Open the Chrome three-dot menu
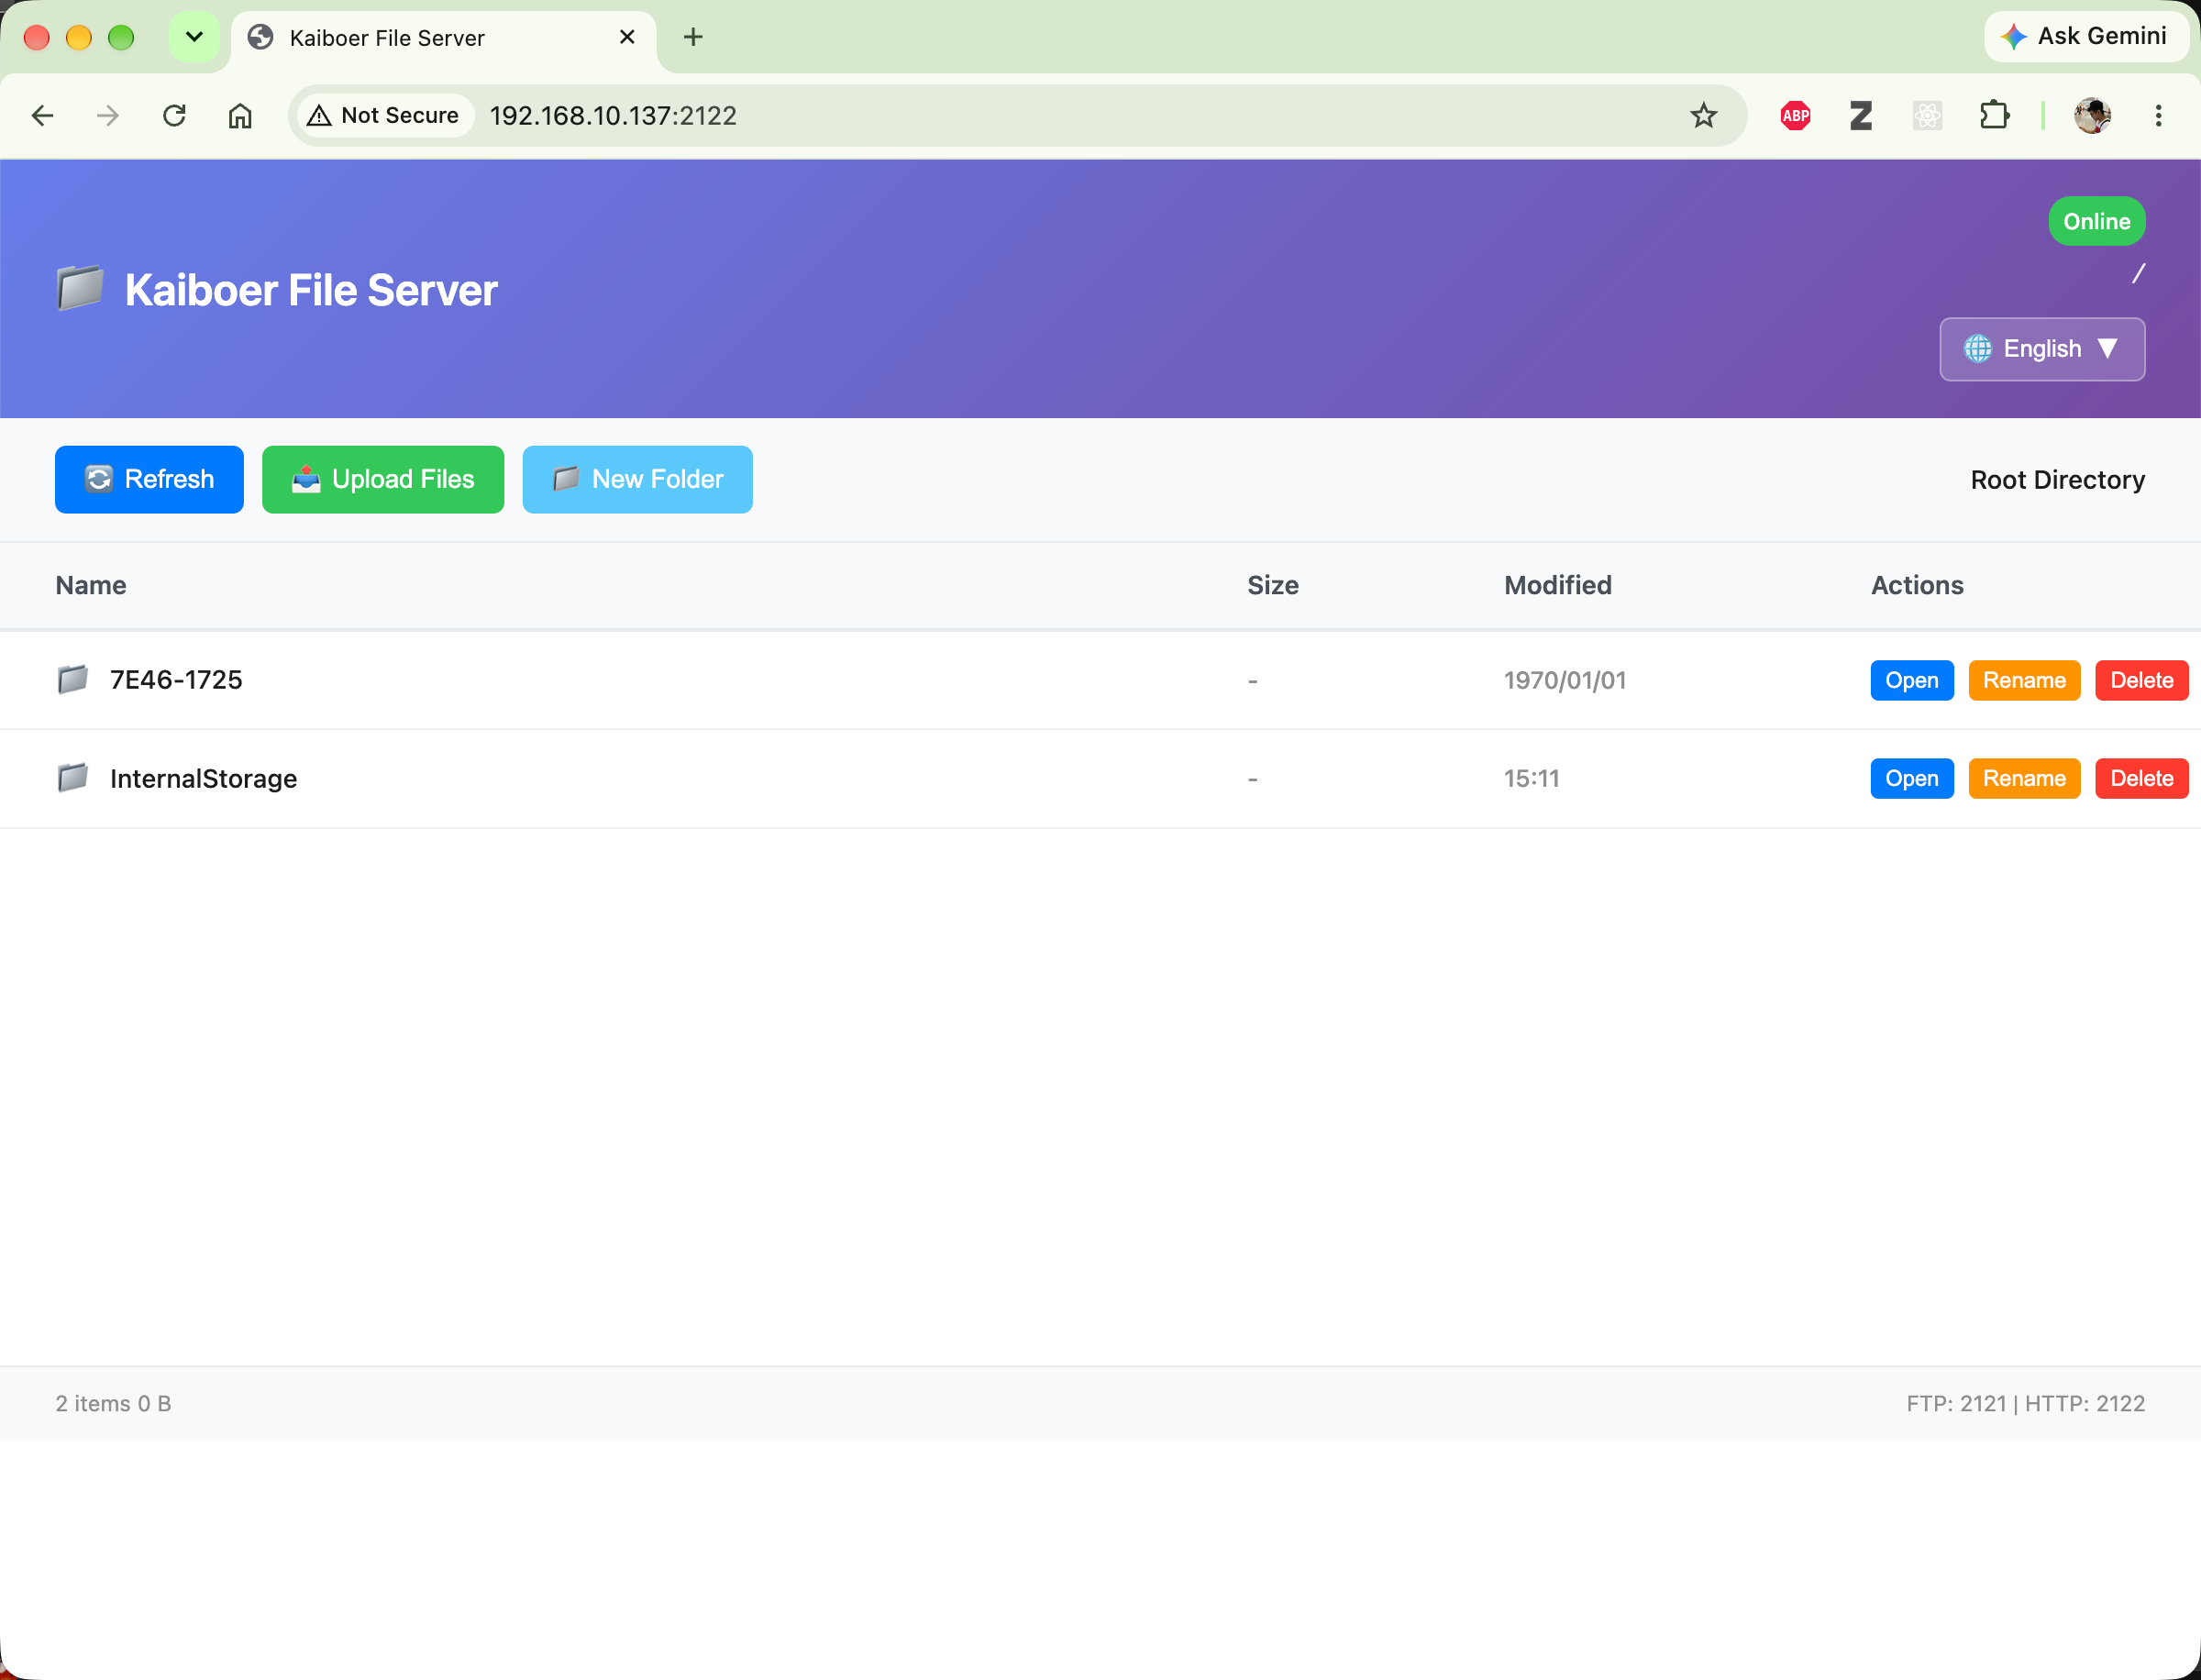This screenshot has height=1680, width=2201. (2158, 116)
